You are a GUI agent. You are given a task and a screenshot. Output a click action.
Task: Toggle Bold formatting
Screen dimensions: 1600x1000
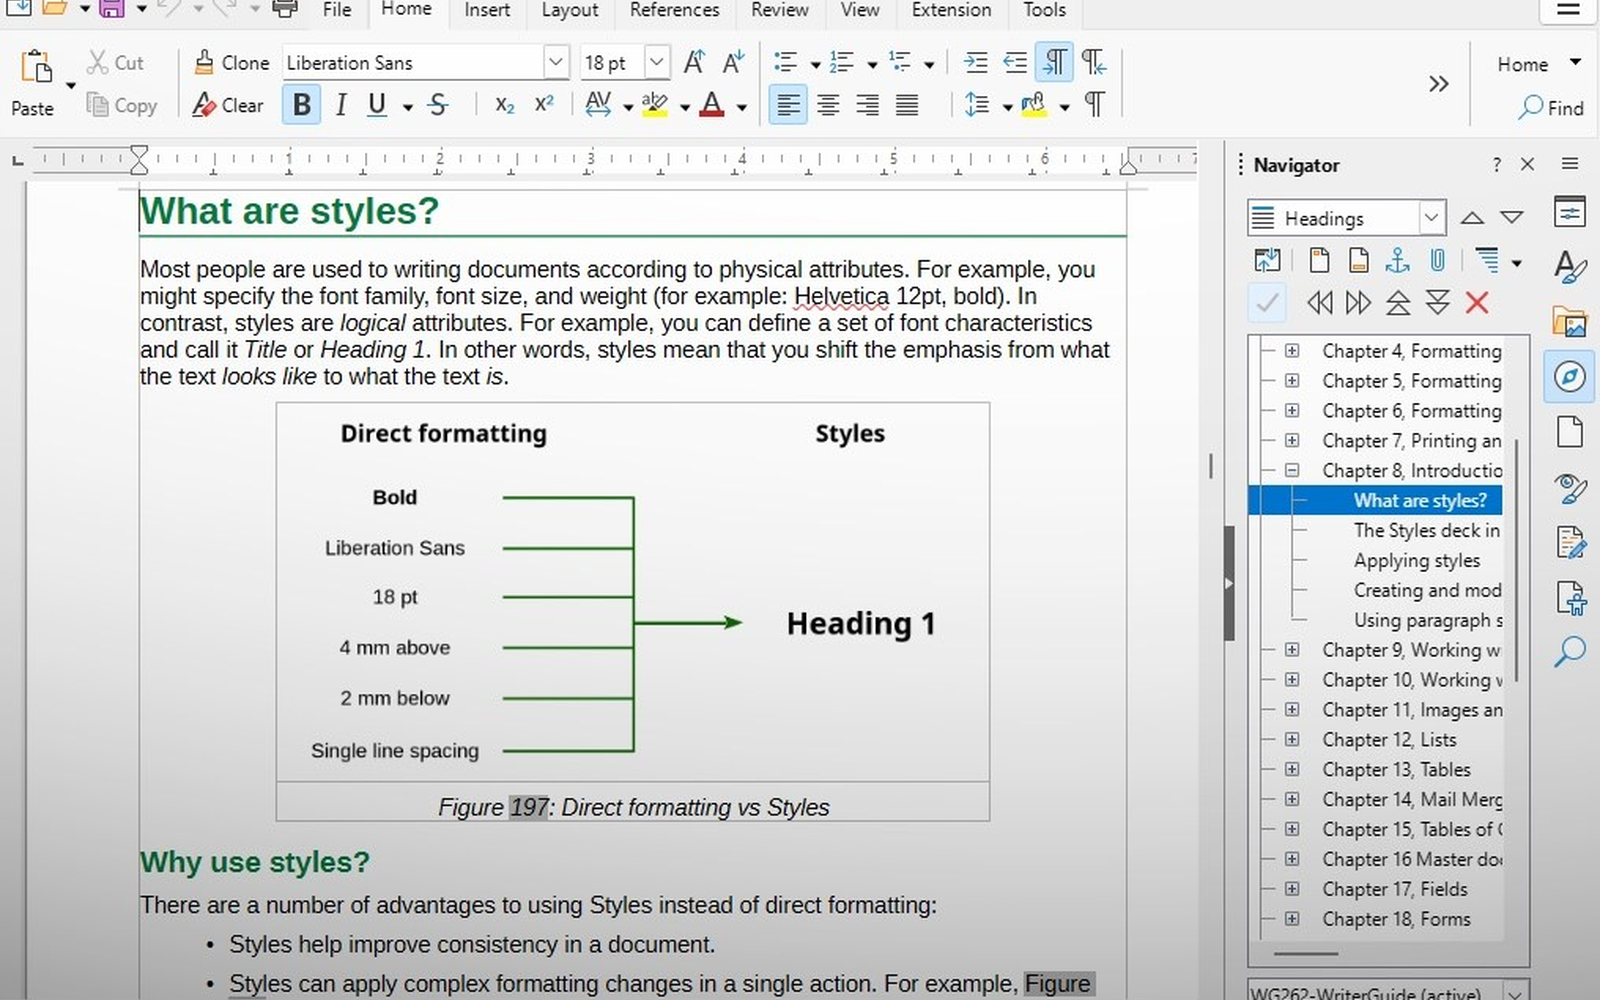302,105
